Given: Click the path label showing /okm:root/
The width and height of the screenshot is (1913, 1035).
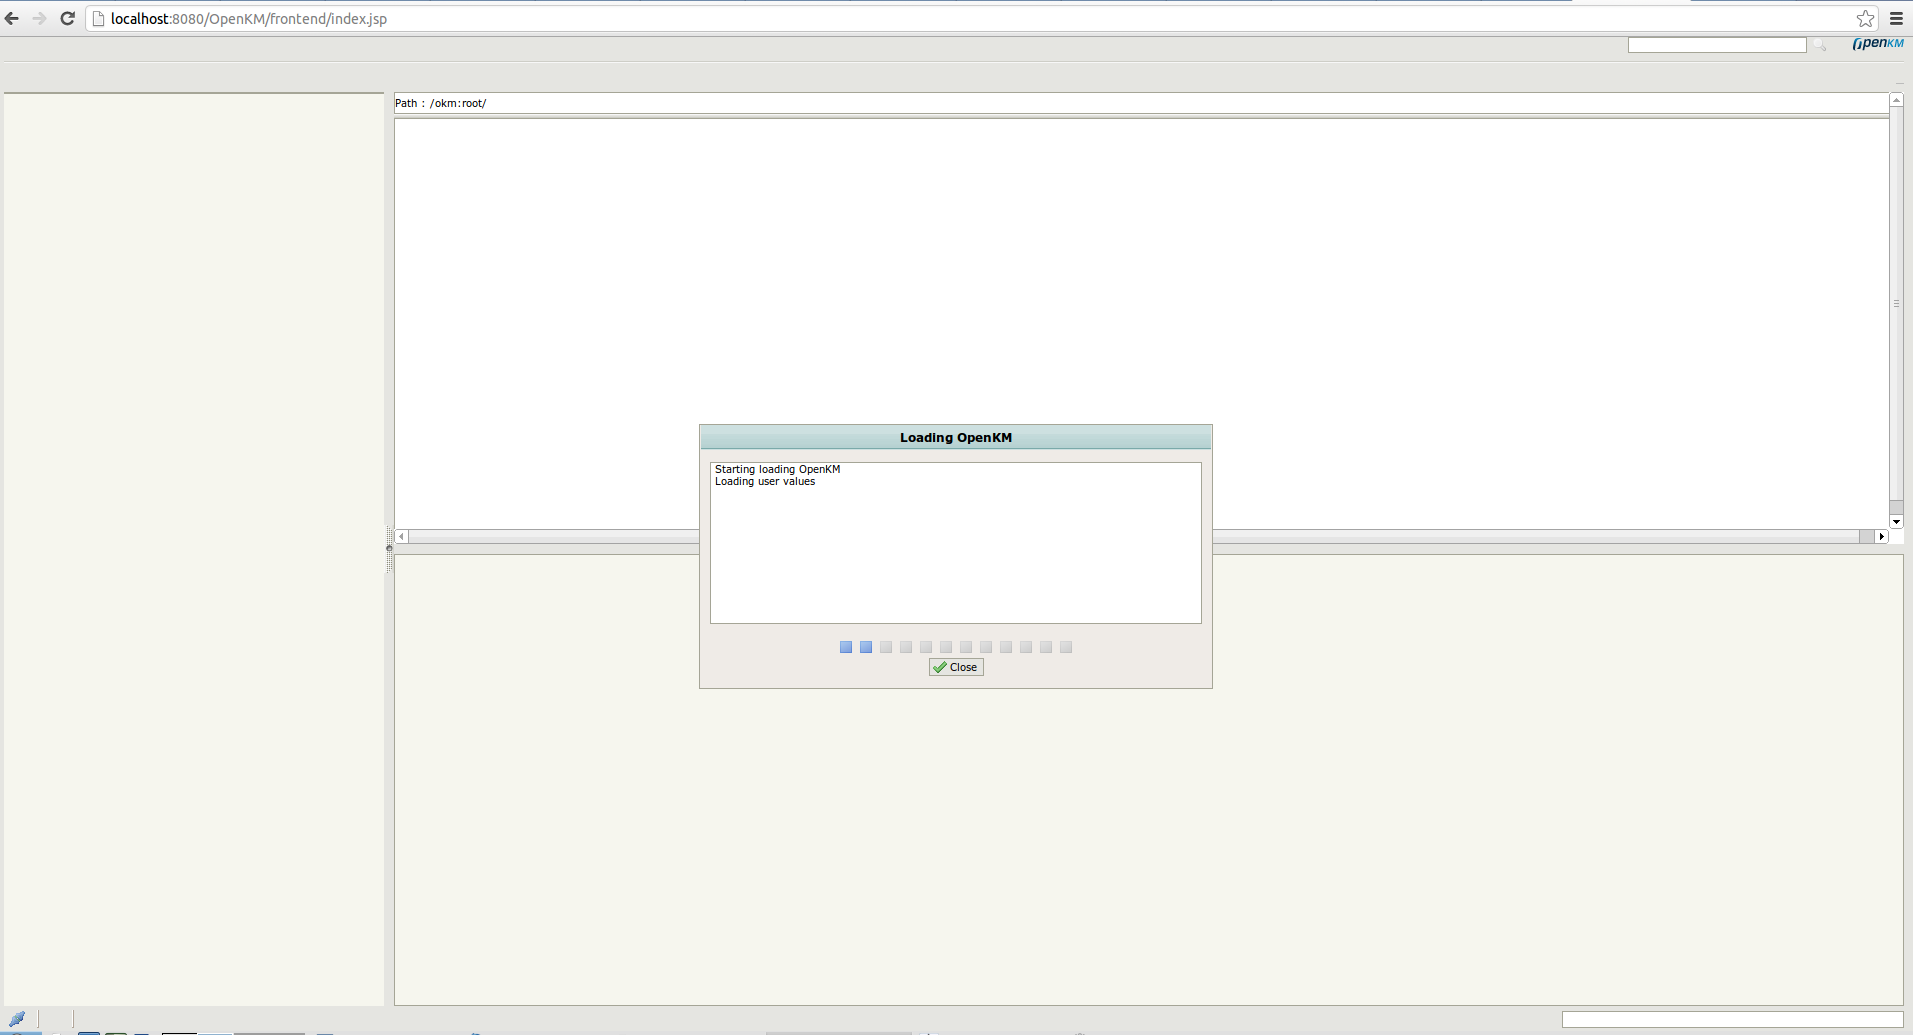Looking at the screenshot, I should (440, 103).
